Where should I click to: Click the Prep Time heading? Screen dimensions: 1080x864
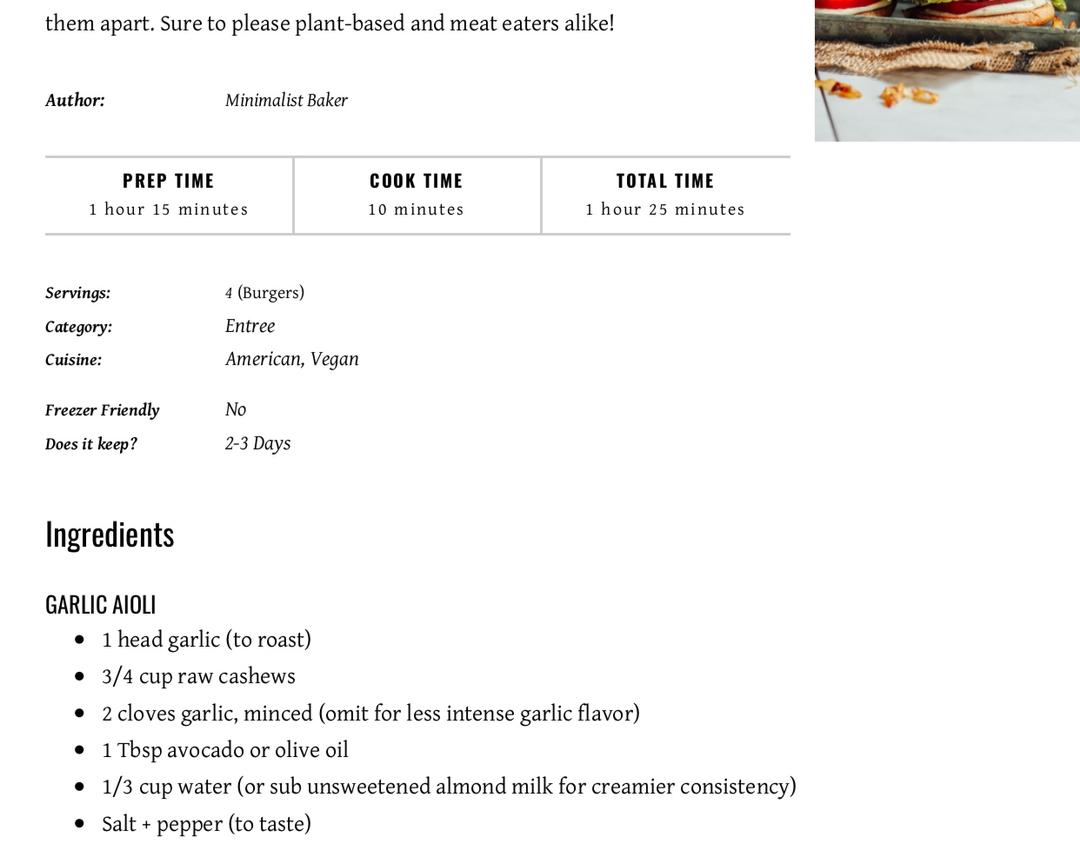168,181
